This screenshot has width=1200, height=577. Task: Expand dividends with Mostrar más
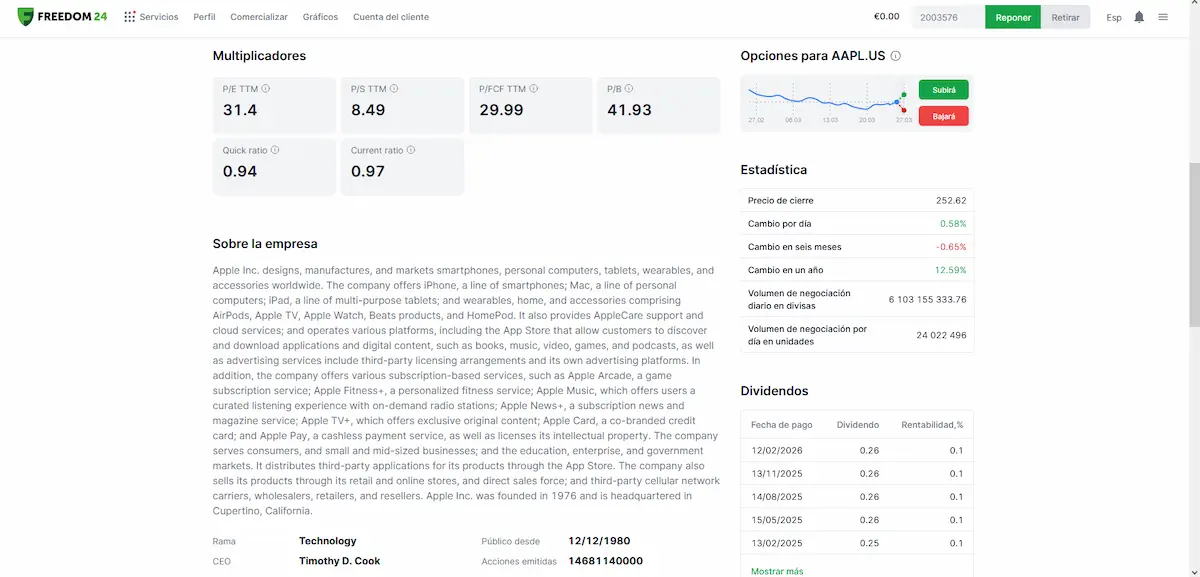click(777, 571)
